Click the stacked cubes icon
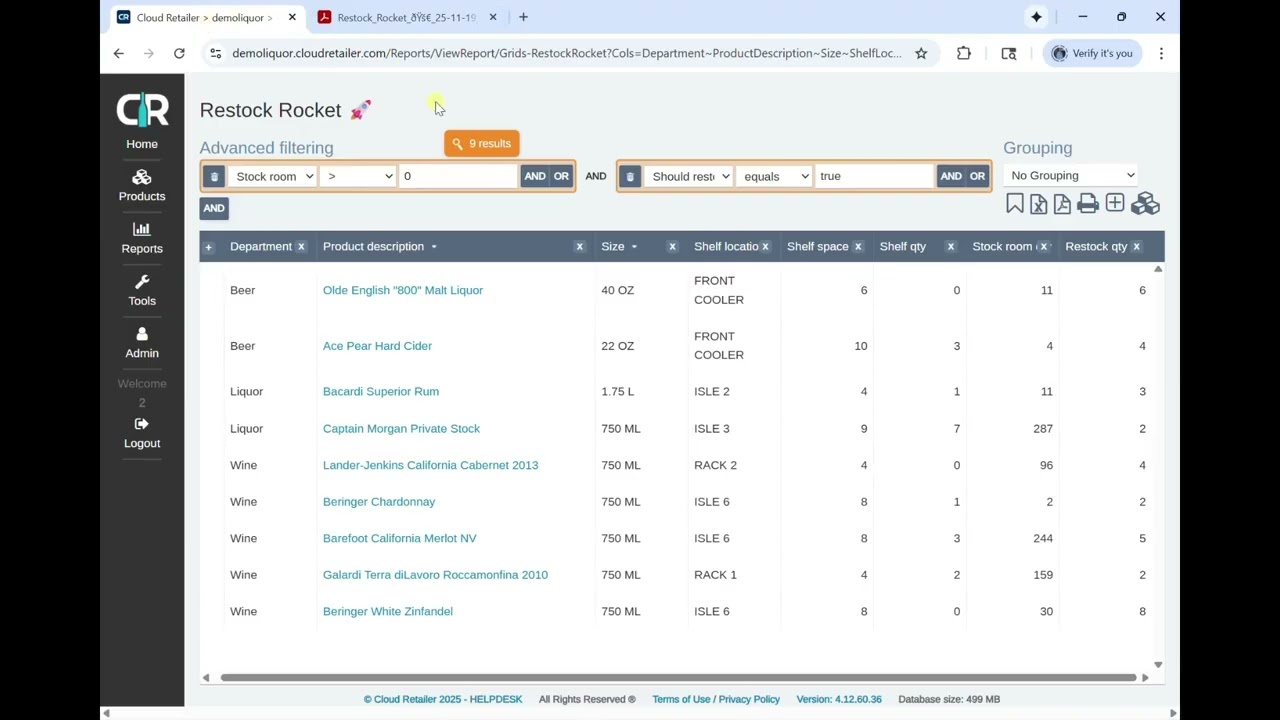 [1145, 204]
